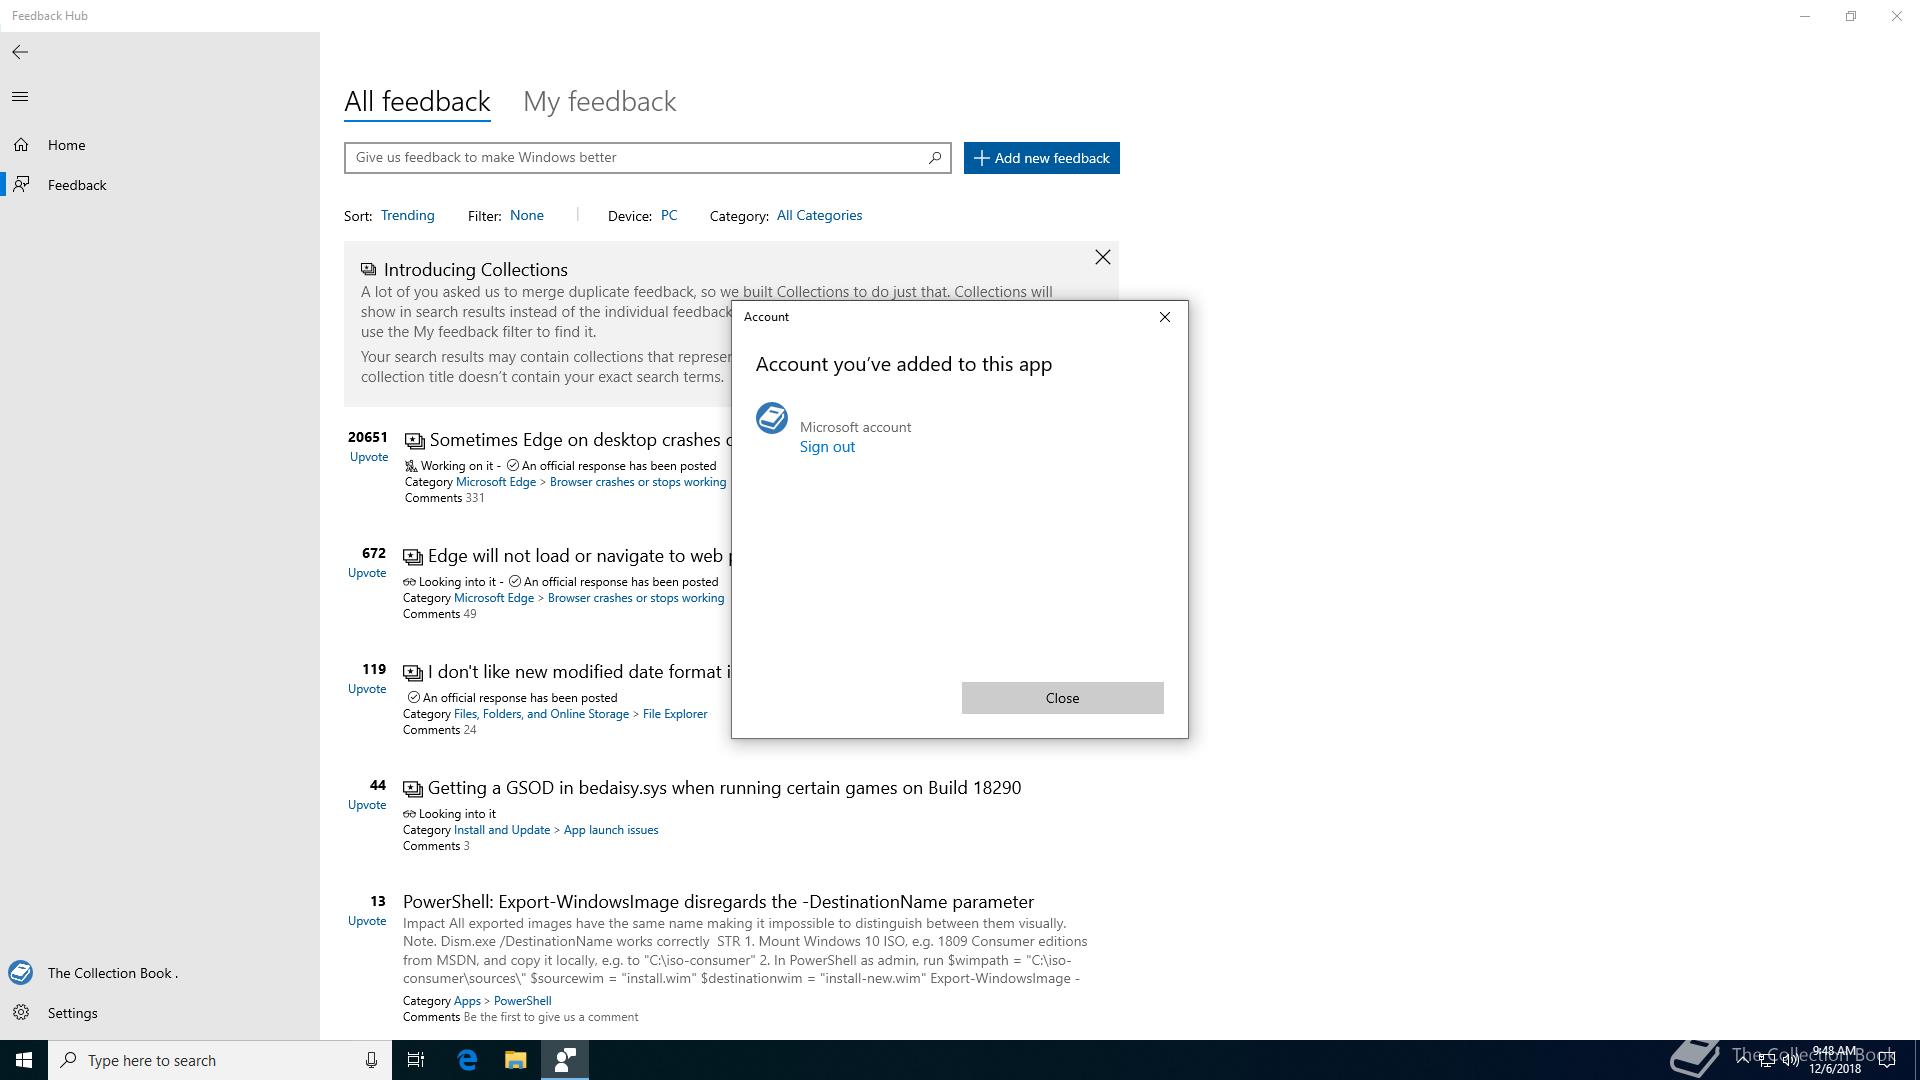Open Action Center notifications icon

coord(1886,1060)
